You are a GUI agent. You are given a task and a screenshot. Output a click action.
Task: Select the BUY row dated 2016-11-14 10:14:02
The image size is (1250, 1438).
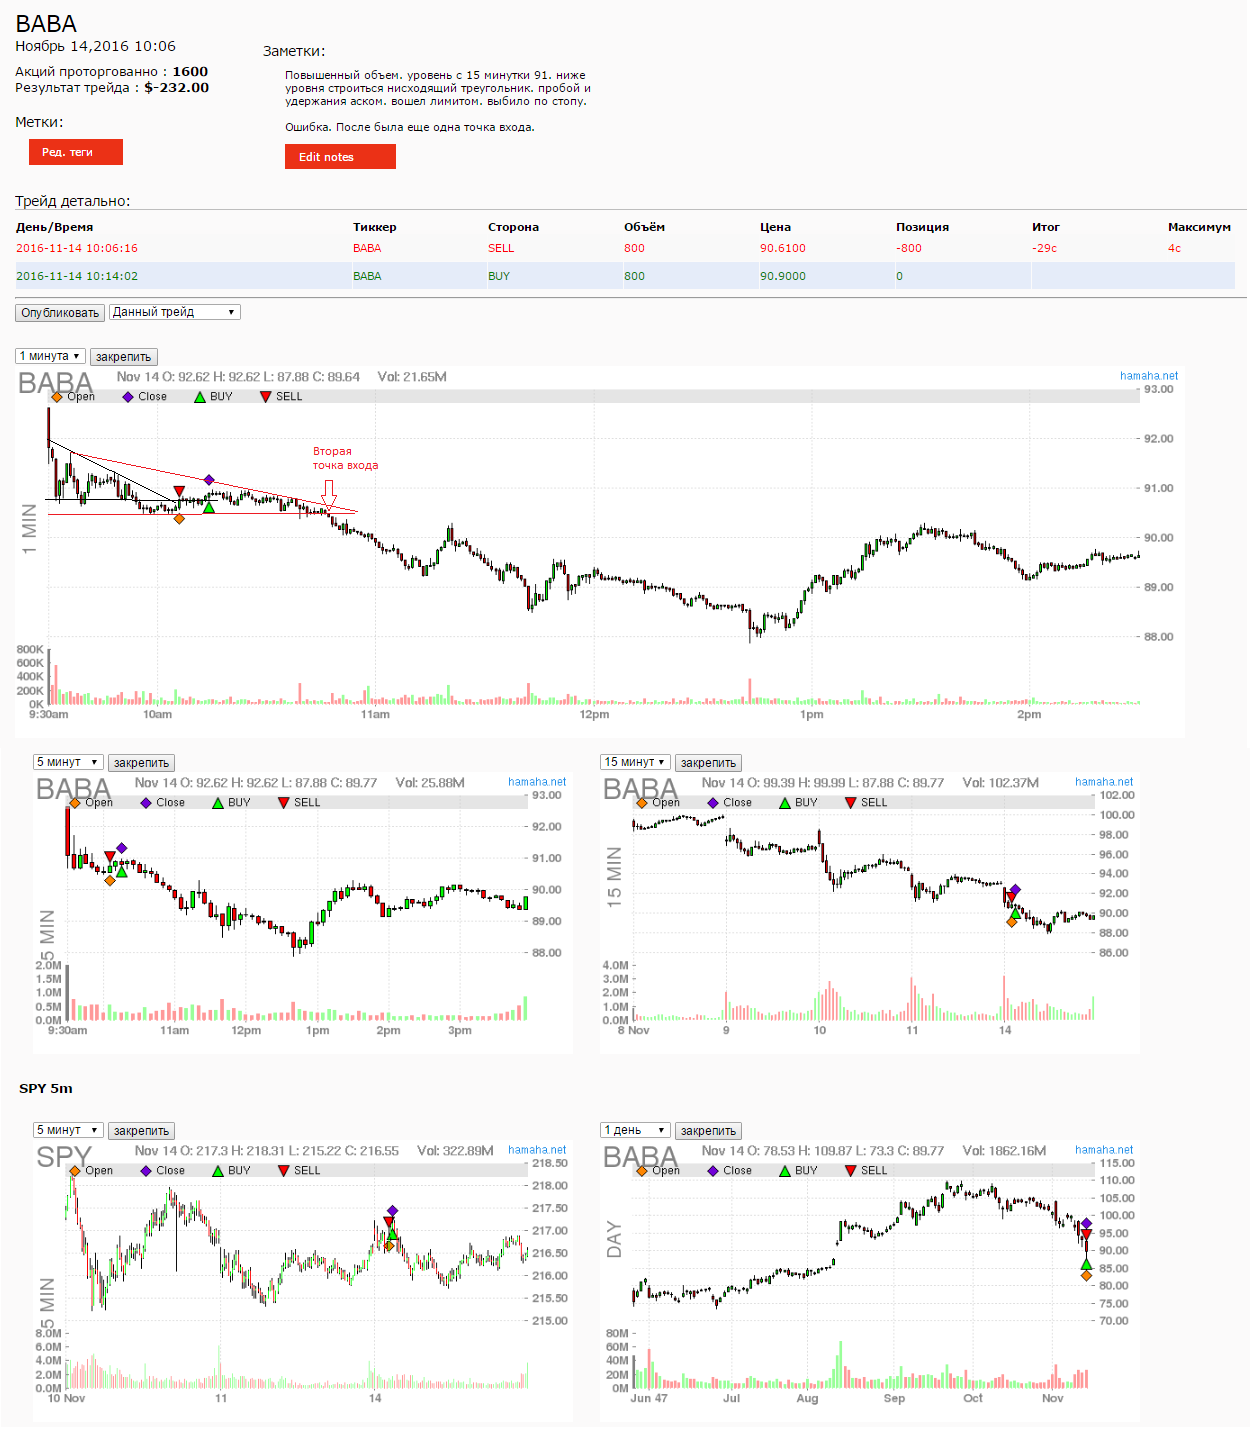point(625,276)
